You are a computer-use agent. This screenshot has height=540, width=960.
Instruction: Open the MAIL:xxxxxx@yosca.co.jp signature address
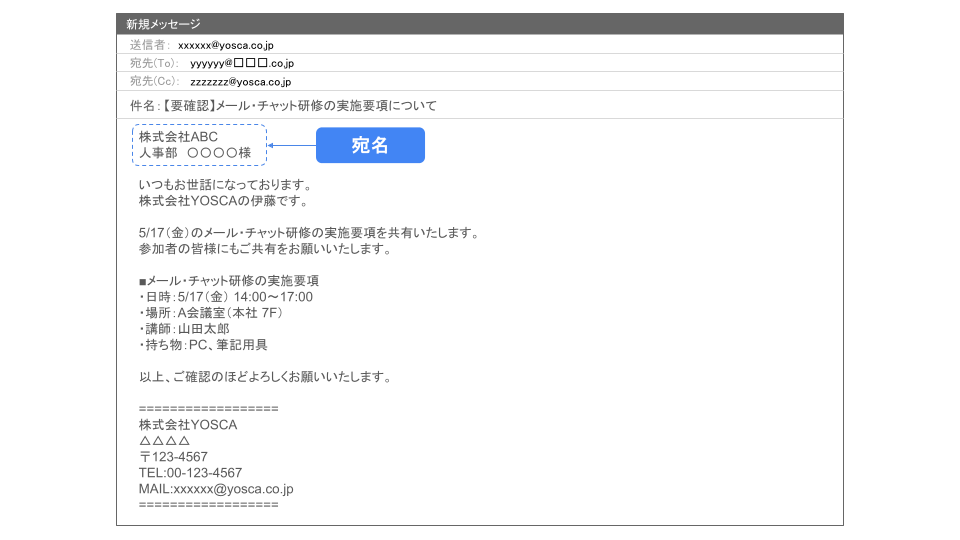click(215, 489)
